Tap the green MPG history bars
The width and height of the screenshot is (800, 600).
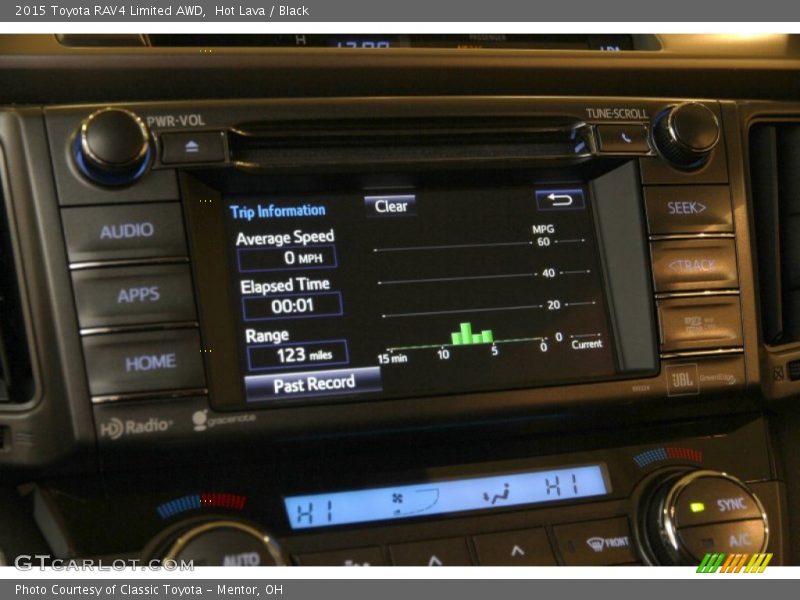point(472,333)
